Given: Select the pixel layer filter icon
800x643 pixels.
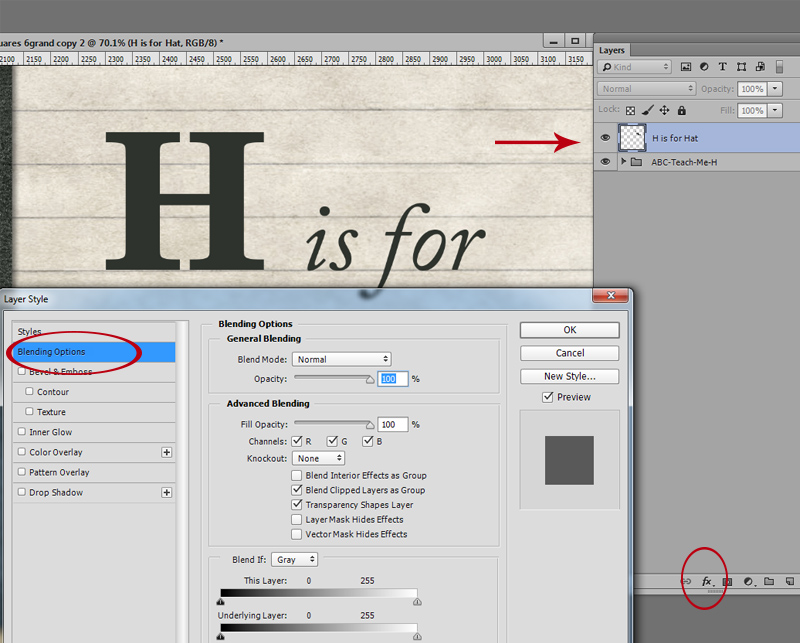Looking at the screenshot, I should 686,67.
